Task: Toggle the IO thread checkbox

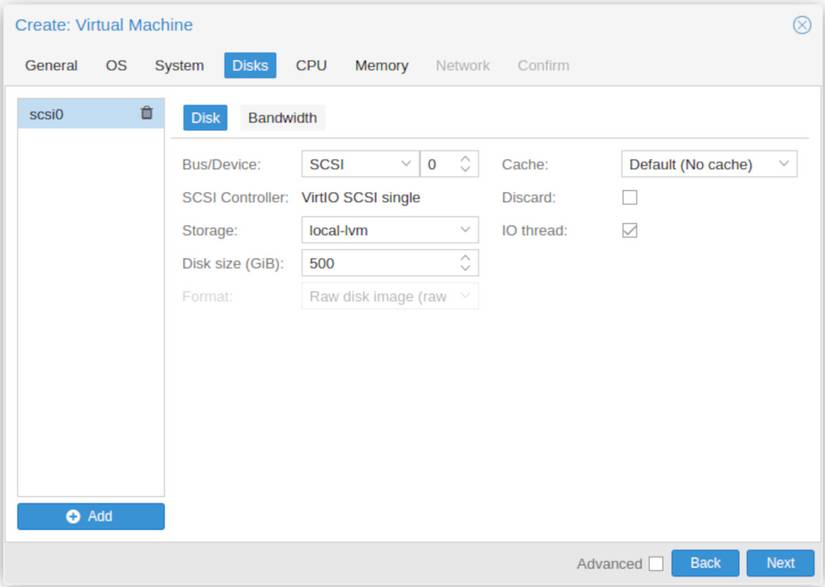Action: tap(630, 231)
